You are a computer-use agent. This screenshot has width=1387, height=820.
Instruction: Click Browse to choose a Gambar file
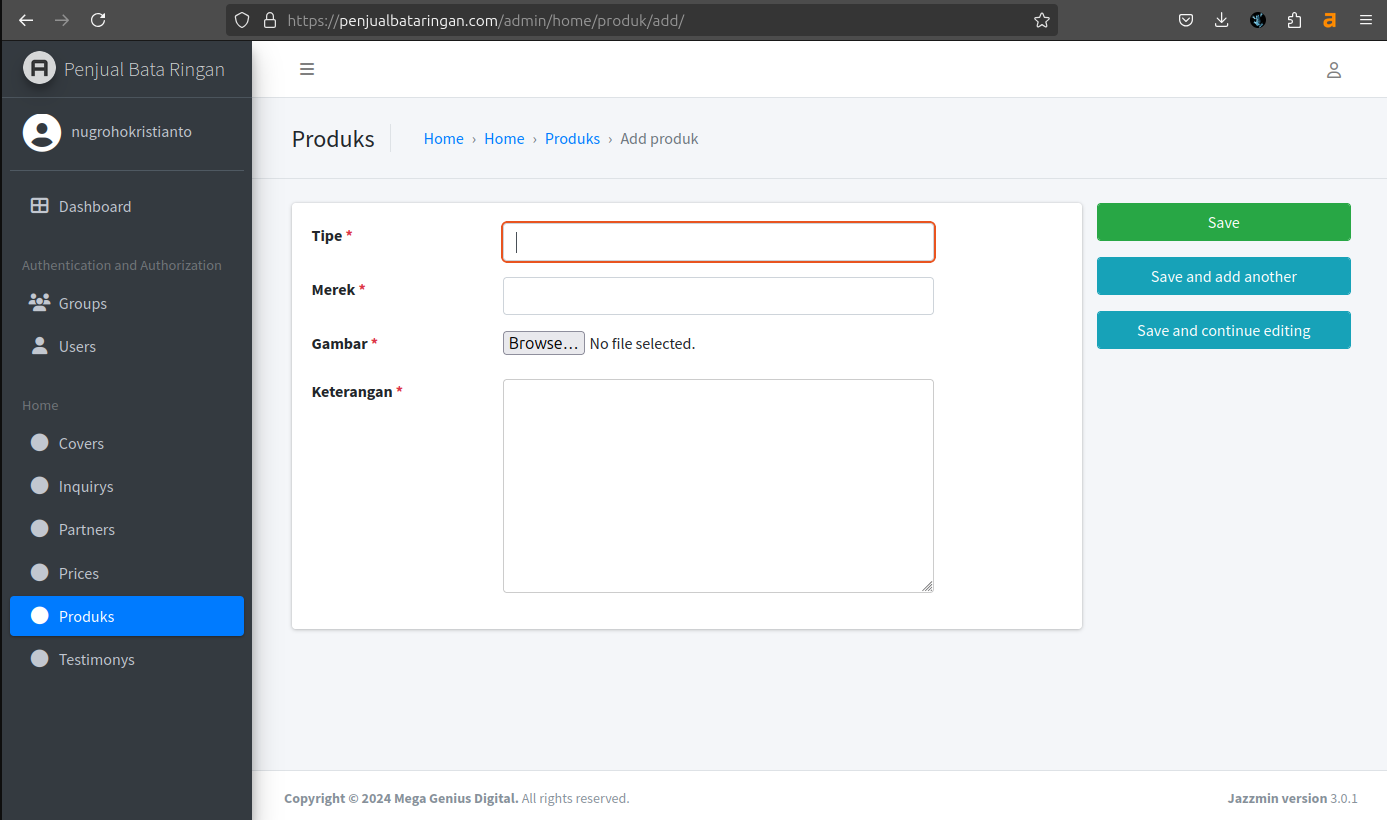[x=543, y=343]
